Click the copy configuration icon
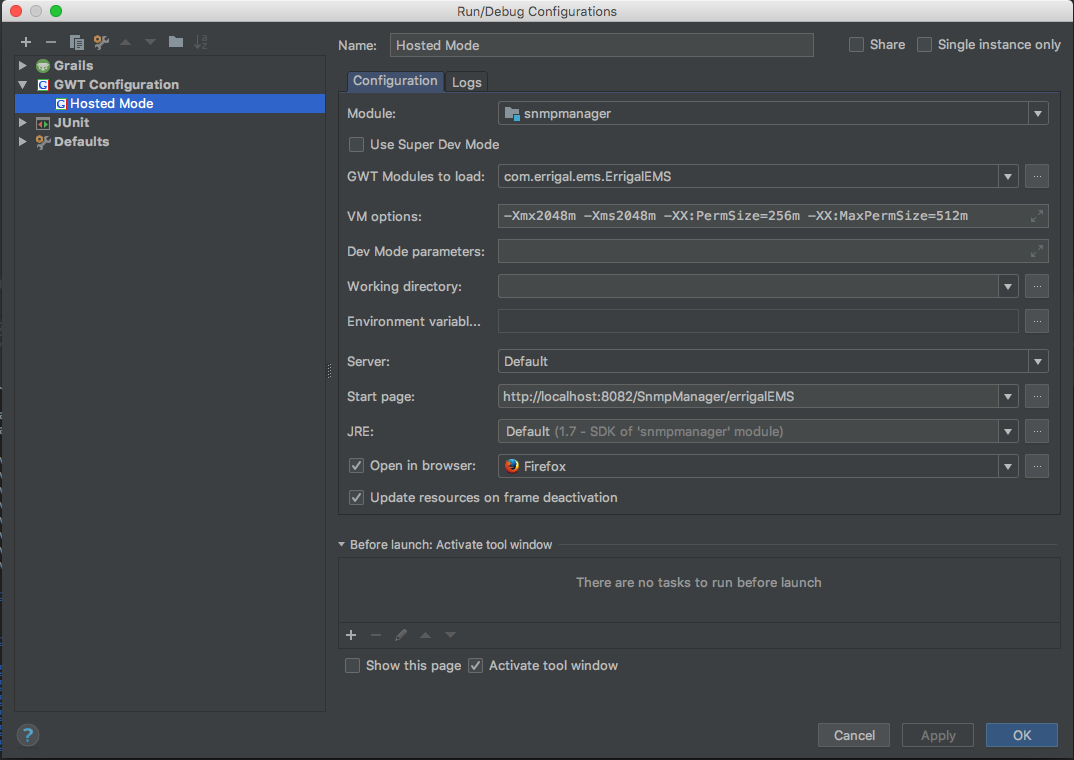Viewport: 1074px width, 760px height. pos(76,42)
